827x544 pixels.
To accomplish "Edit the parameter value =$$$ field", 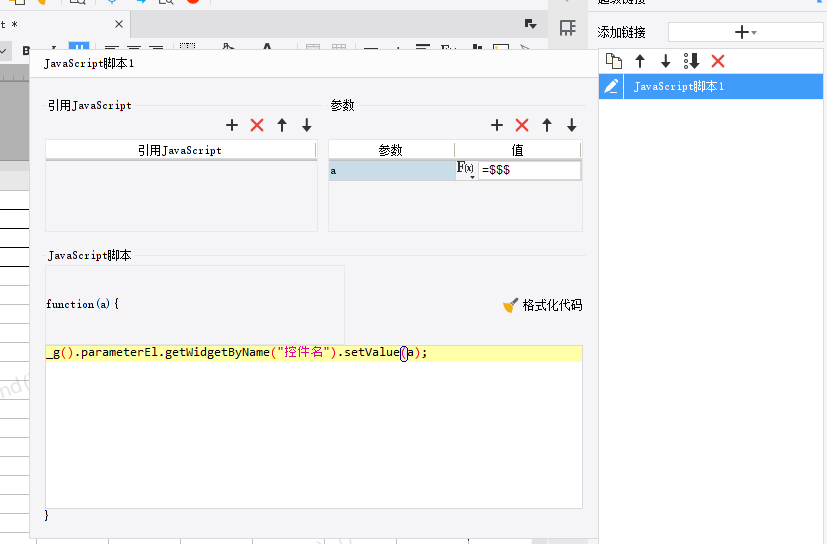I will 529,170.
